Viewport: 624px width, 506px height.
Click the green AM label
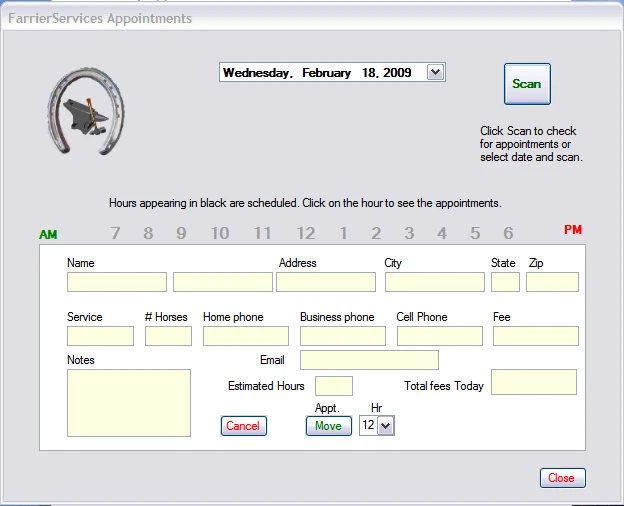(48, 234)
